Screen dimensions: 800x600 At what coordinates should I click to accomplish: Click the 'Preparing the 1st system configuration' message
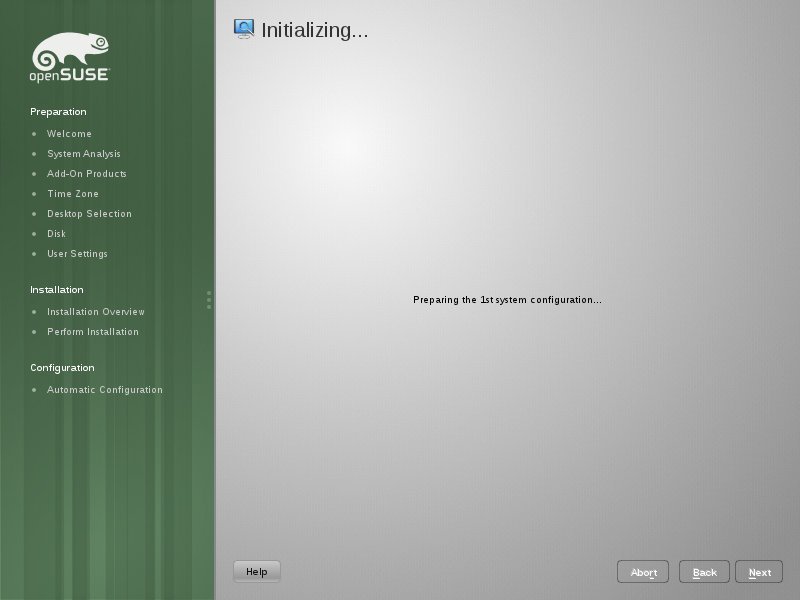pos(507,299)
